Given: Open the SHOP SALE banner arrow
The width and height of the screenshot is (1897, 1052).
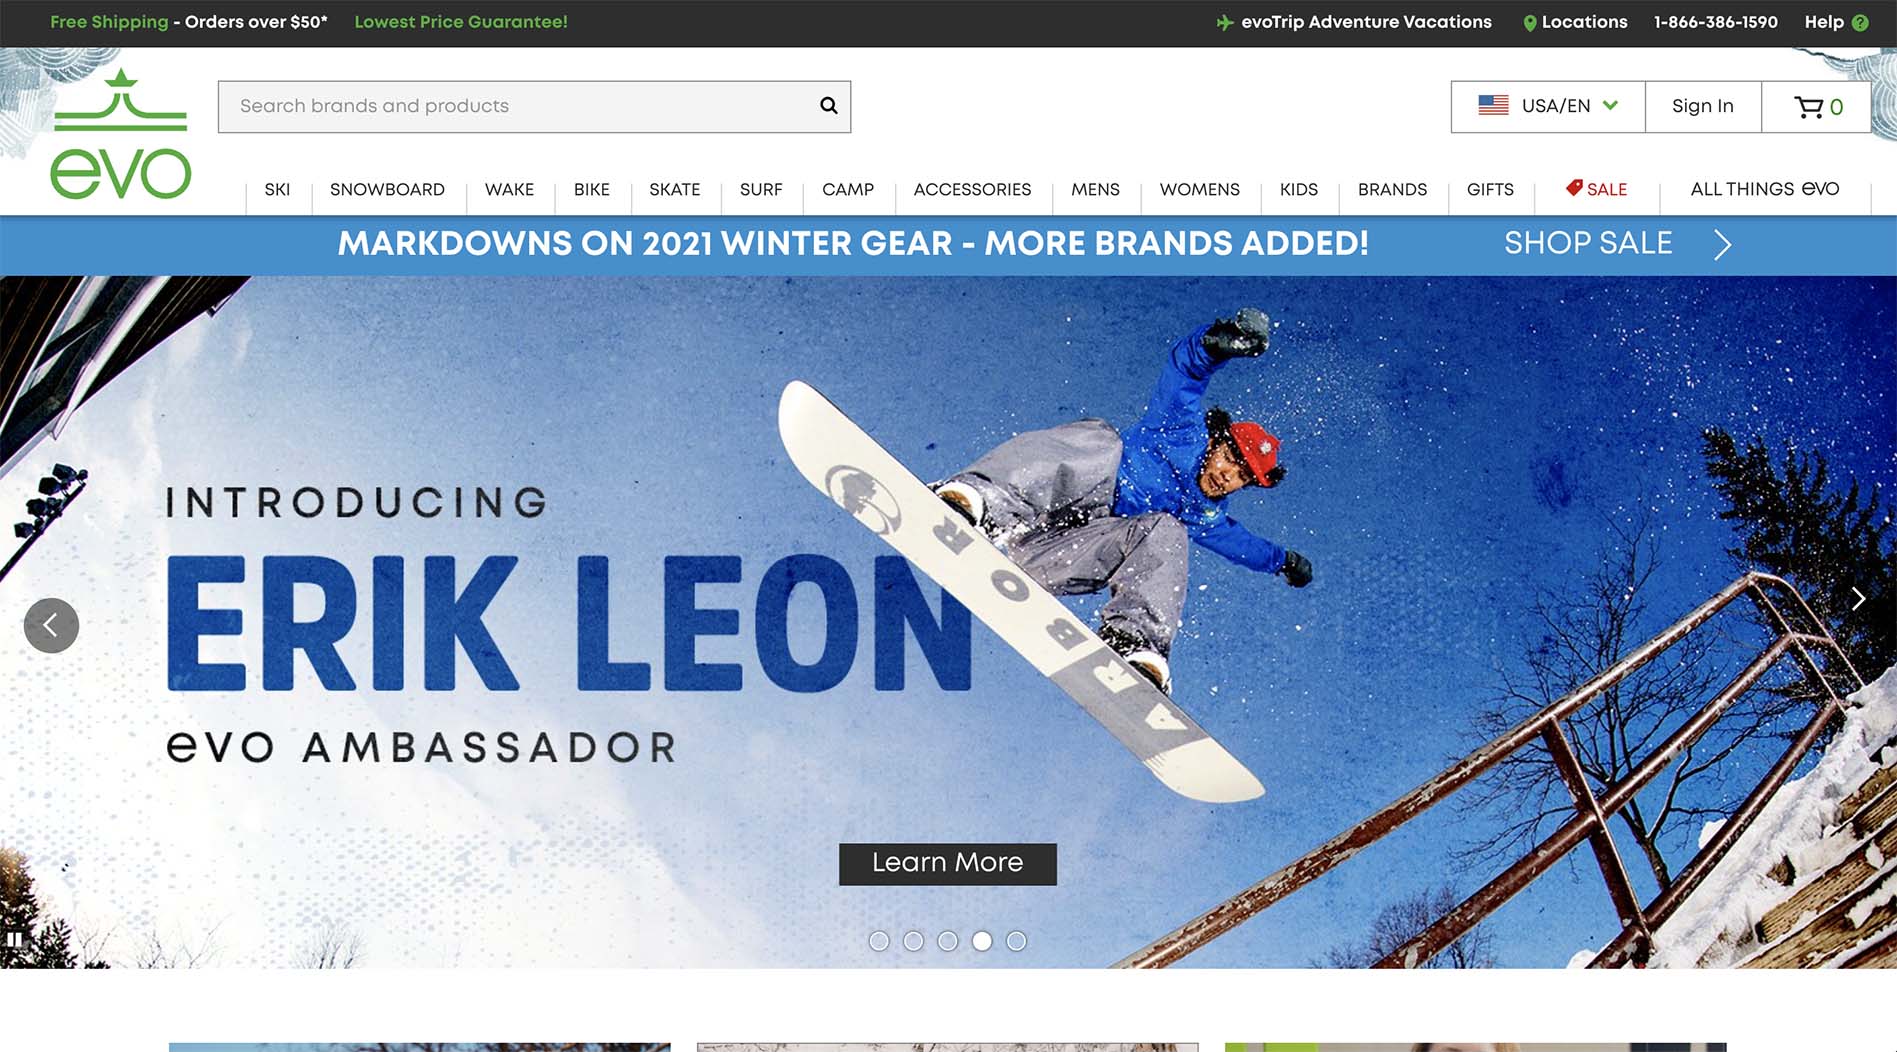Looking at the screenshot, I should [x=1722, y=245].
